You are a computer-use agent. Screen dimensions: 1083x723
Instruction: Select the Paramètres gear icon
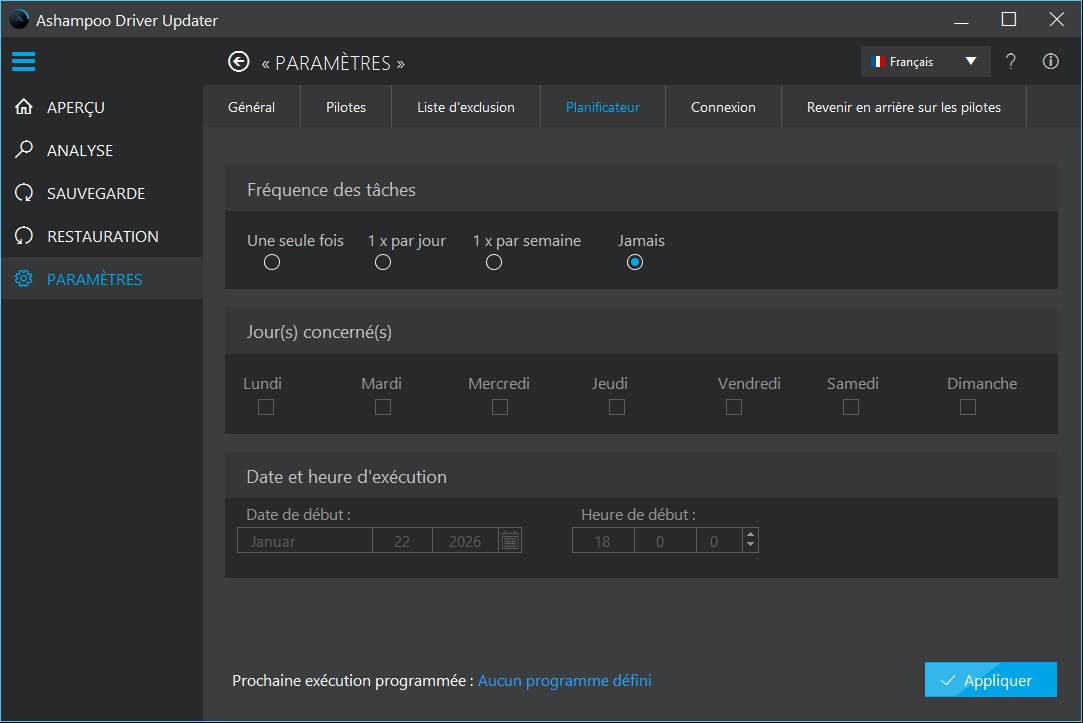point(23,279)
